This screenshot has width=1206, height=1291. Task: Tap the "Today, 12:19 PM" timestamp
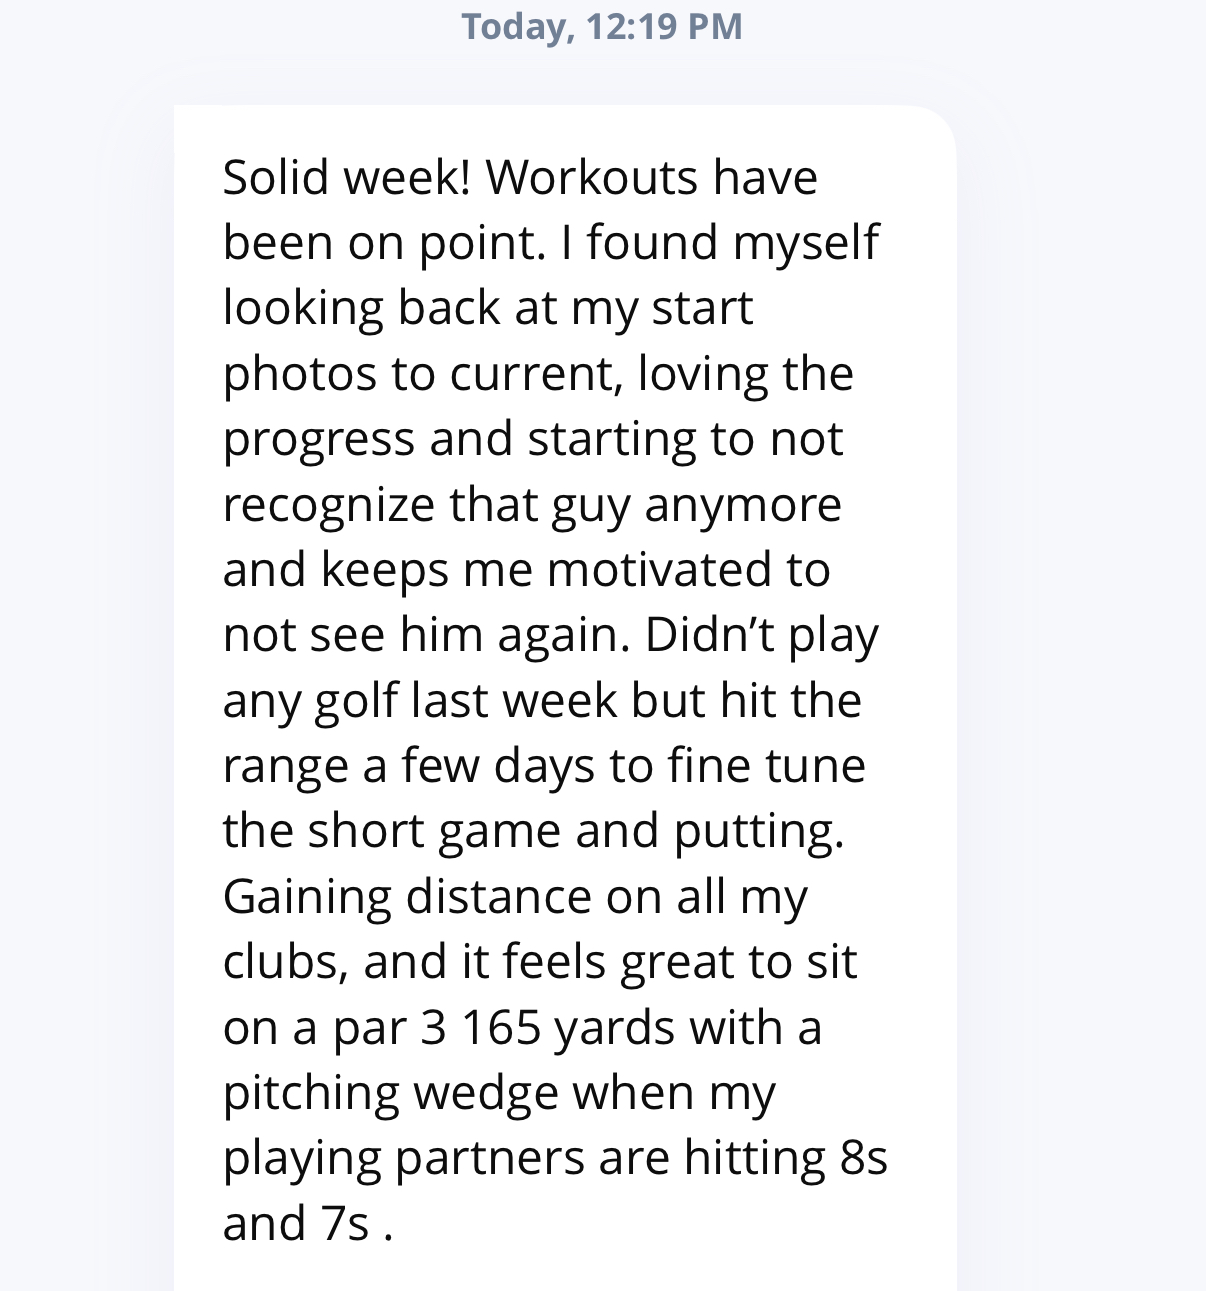[x=602, y=27]
